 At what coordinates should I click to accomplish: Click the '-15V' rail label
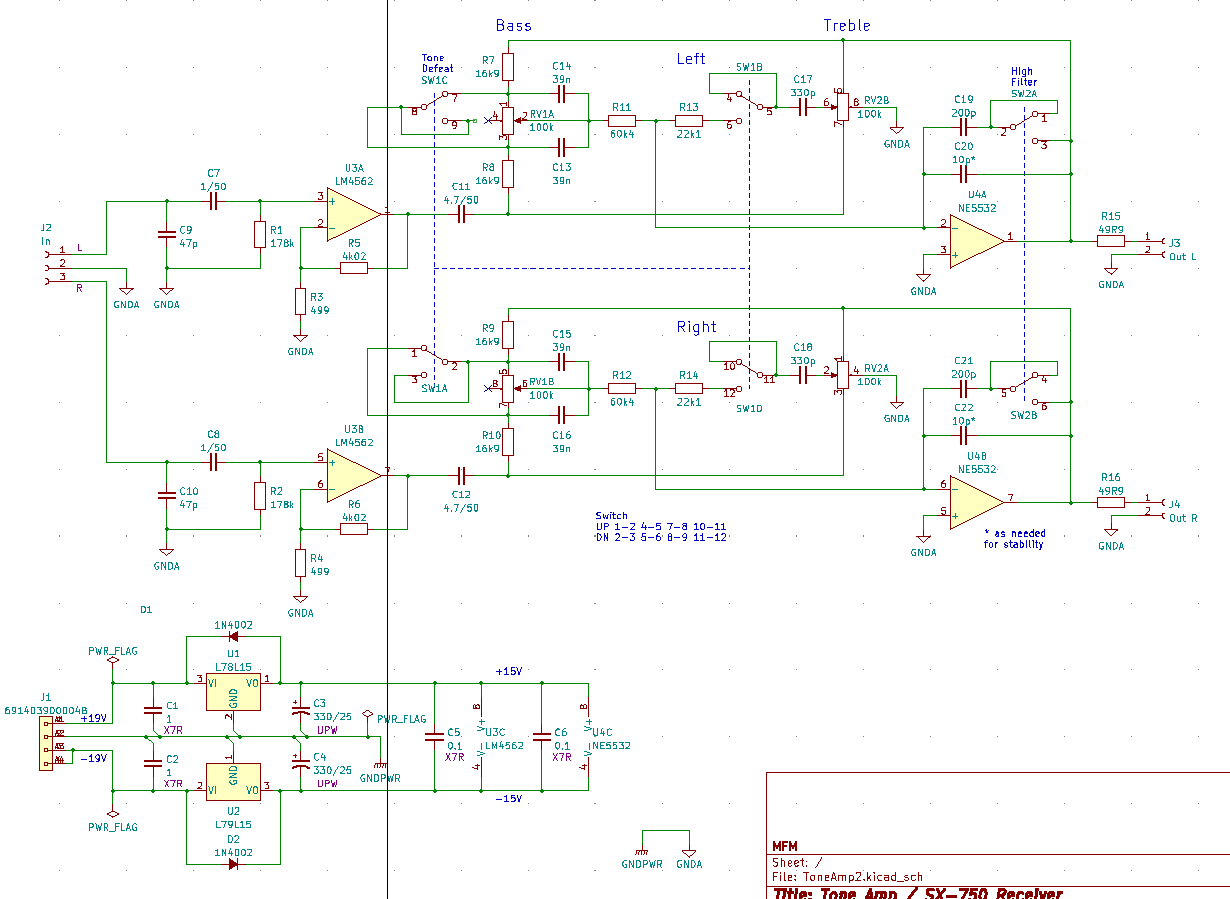click(509, 798)
